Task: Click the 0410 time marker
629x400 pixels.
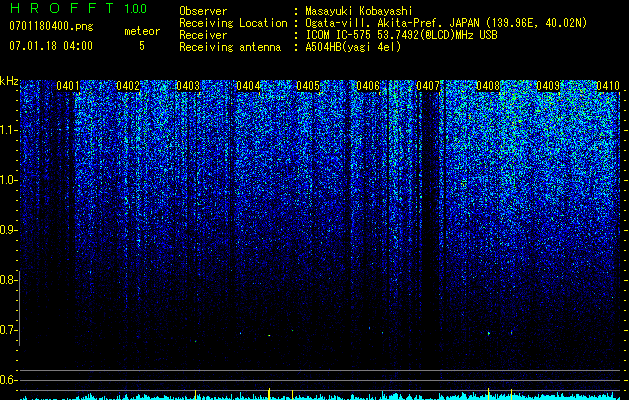Action: point(608,86)
